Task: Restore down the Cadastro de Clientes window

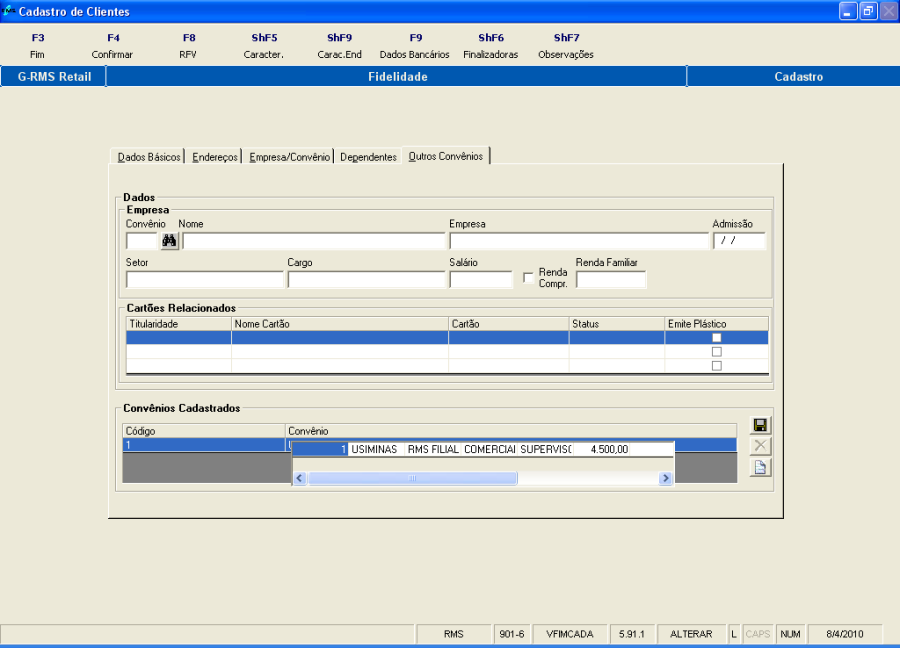Action: tap(868, 11)
